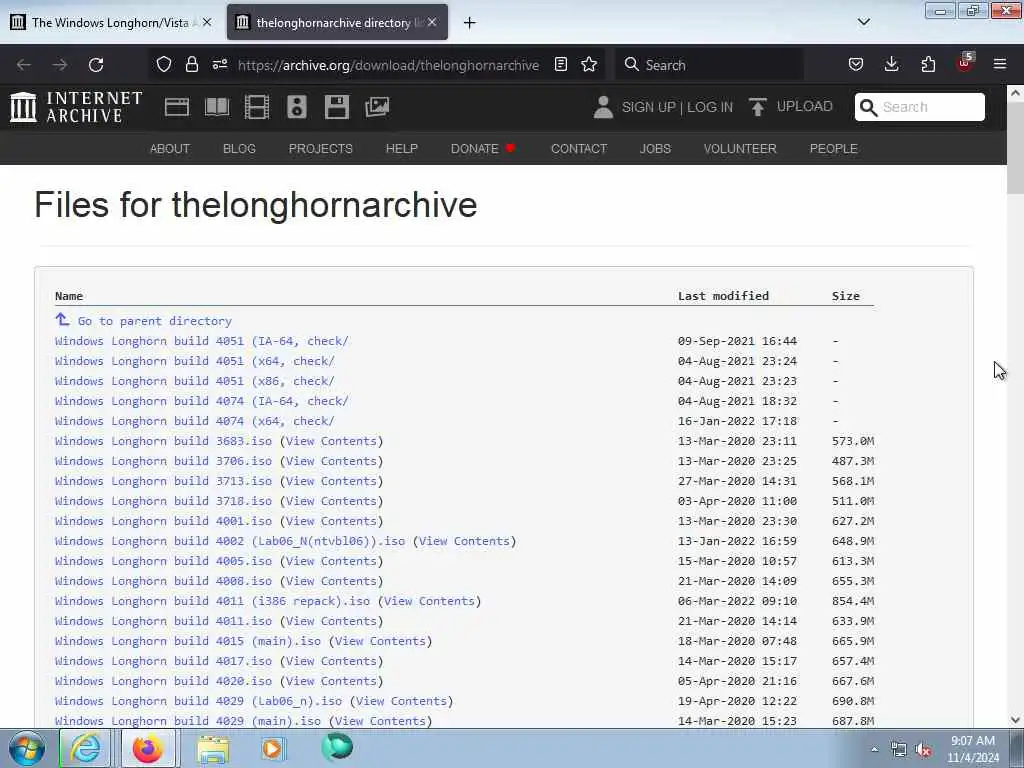Open Windows Media Player on taskbar
1024x768 pixels.
coord(273,748)
